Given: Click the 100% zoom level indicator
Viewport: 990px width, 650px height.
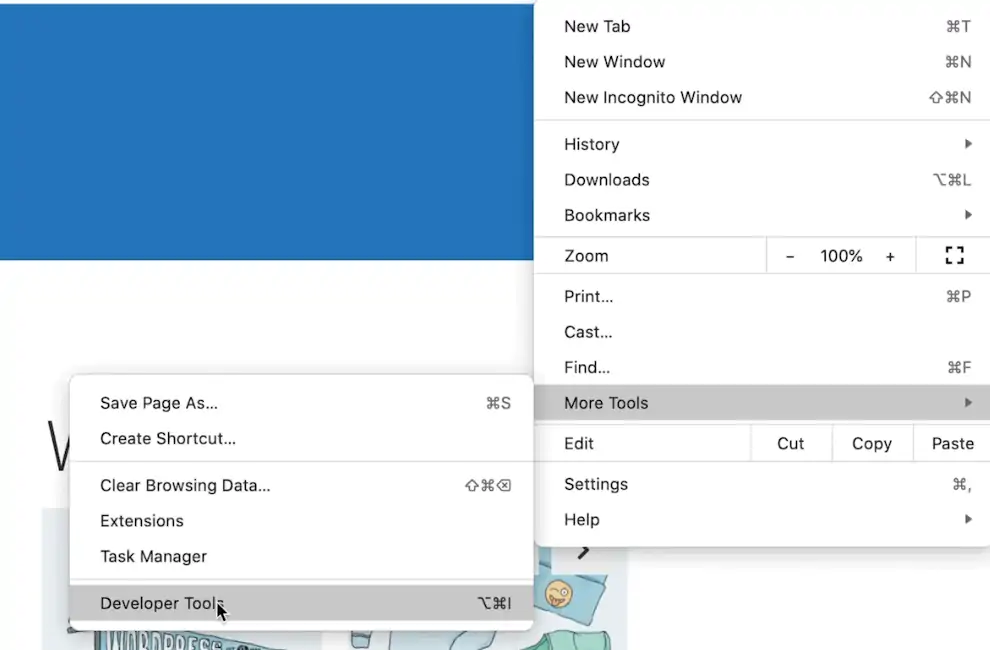Looking at the screenshot, I should [841, 255].
